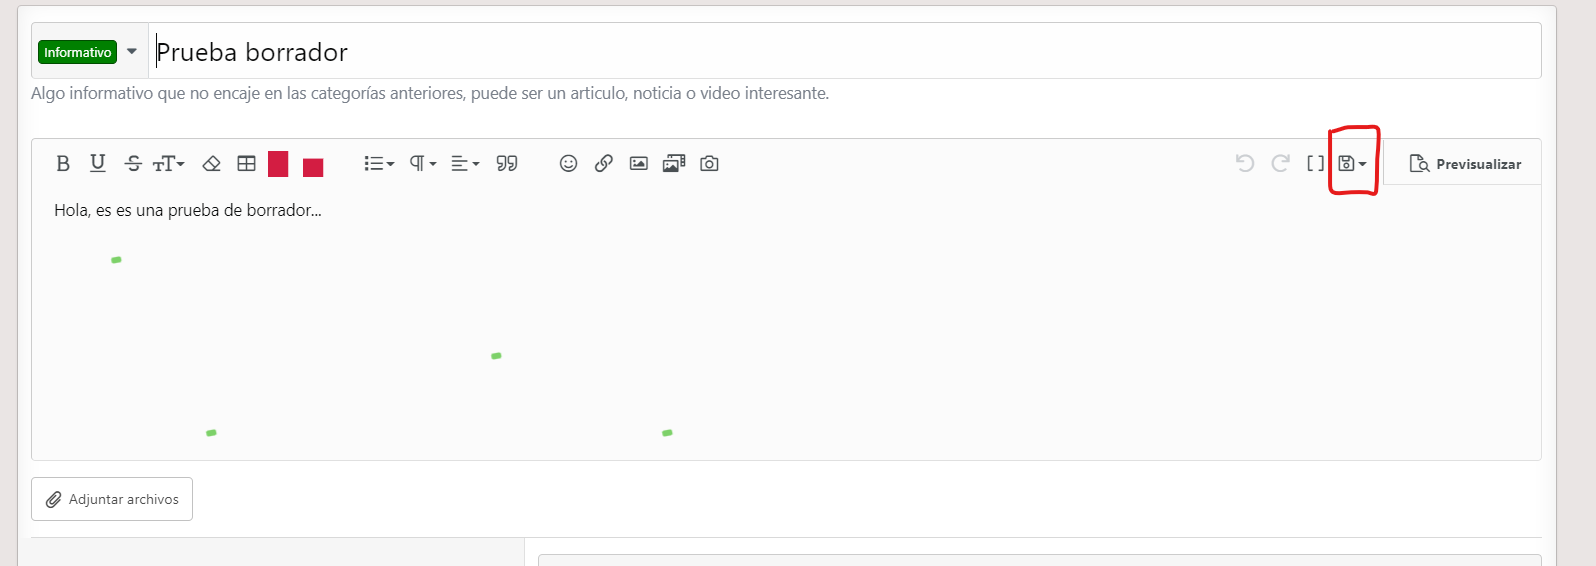This screenshot has width=1596, height=566.
Task: Click the first tall red color swatch
Action: [x=278, y=164]
